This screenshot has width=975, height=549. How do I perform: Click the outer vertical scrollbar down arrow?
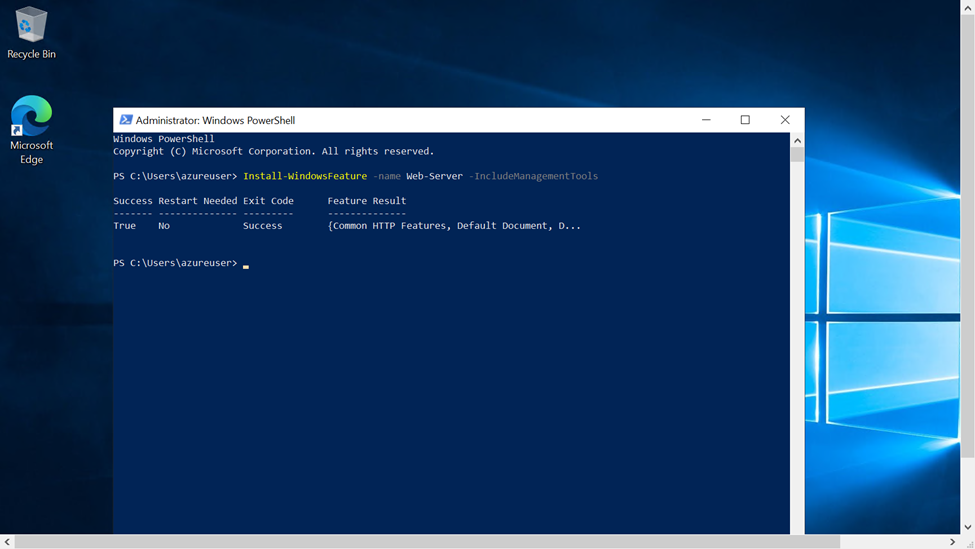pos(968,527)
